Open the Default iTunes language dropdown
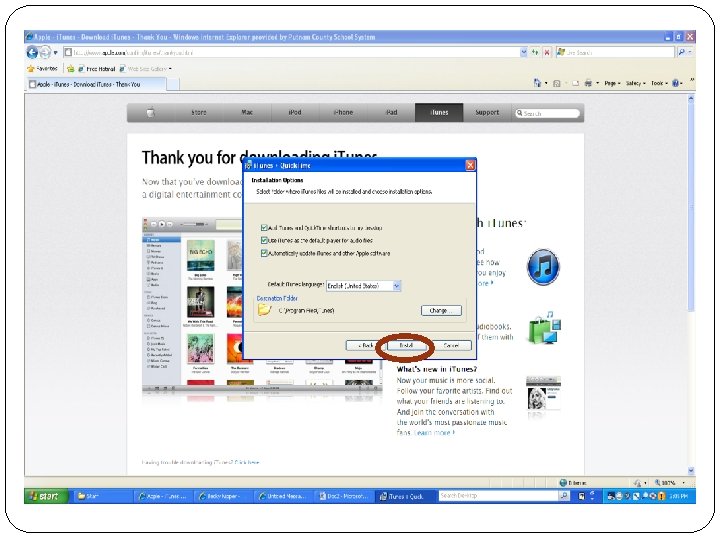 [364, 286]
